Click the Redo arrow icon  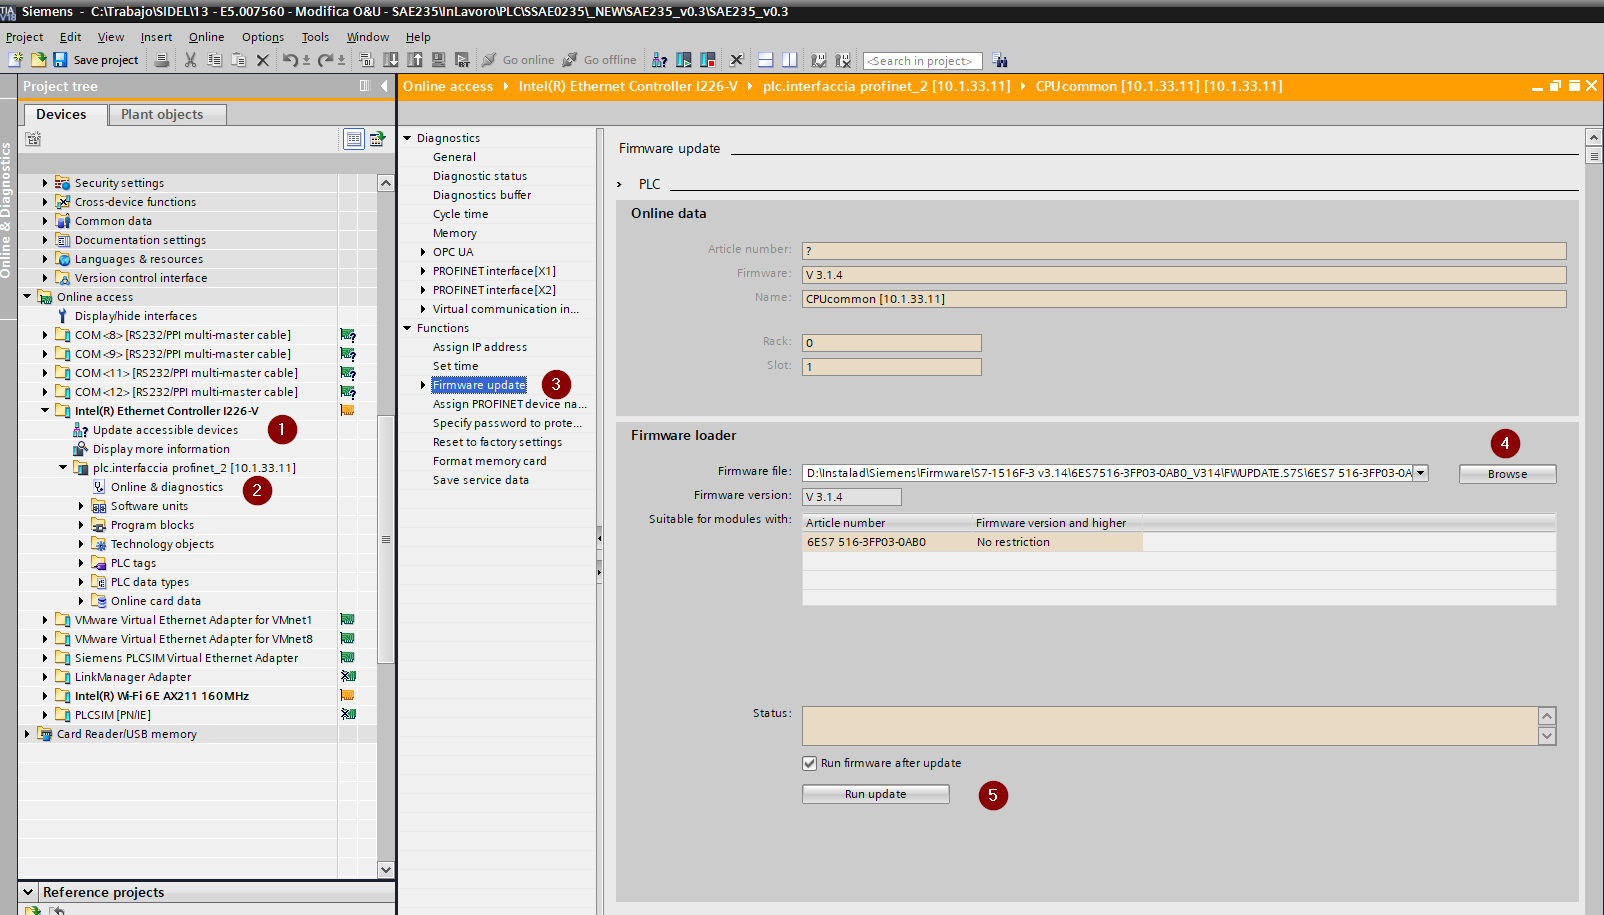click(x=325, y=60)
